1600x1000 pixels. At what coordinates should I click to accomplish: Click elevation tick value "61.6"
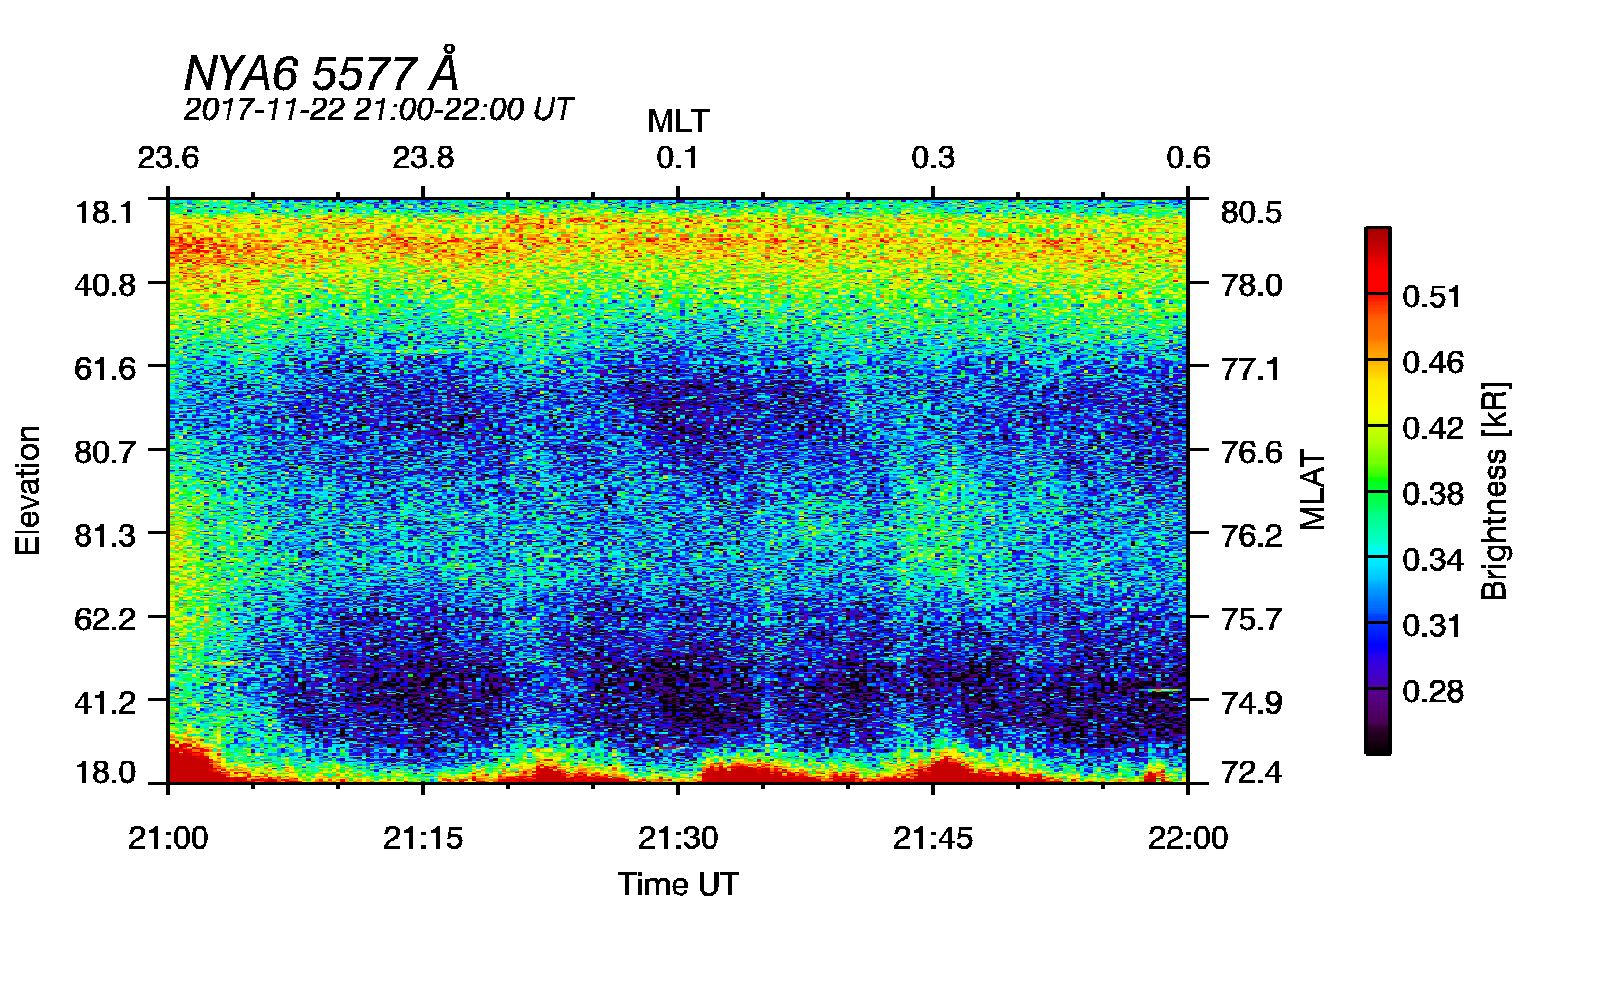point(104,368)
